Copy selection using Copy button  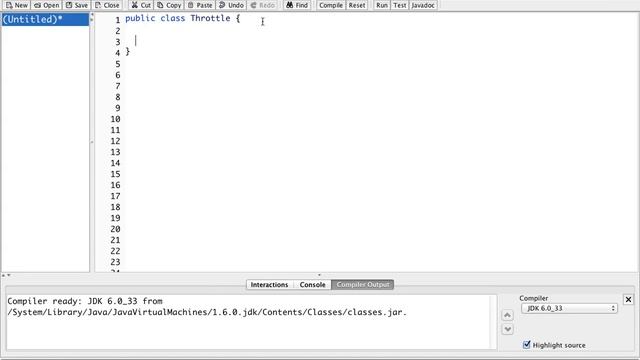point(169,5)
